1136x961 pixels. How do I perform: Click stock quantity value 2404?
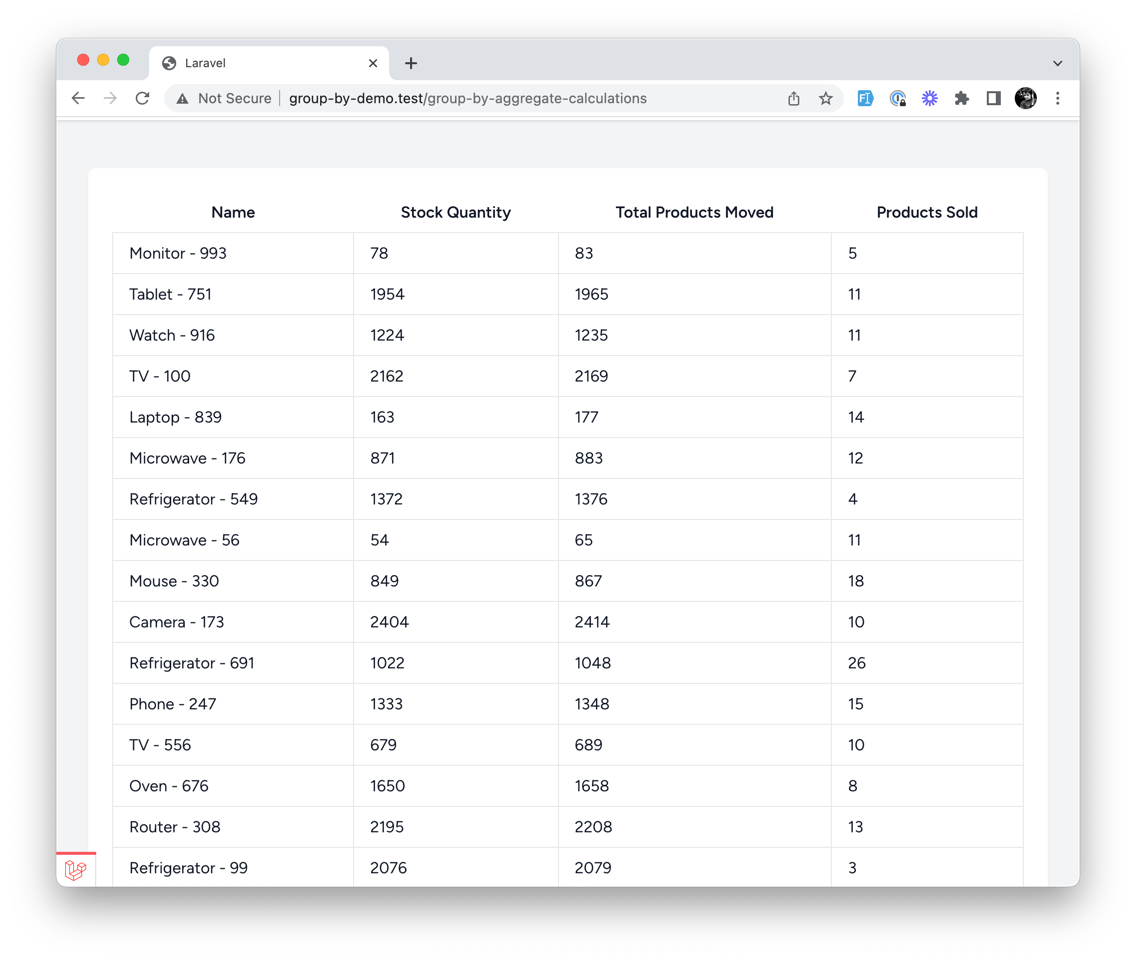(390, 622)
